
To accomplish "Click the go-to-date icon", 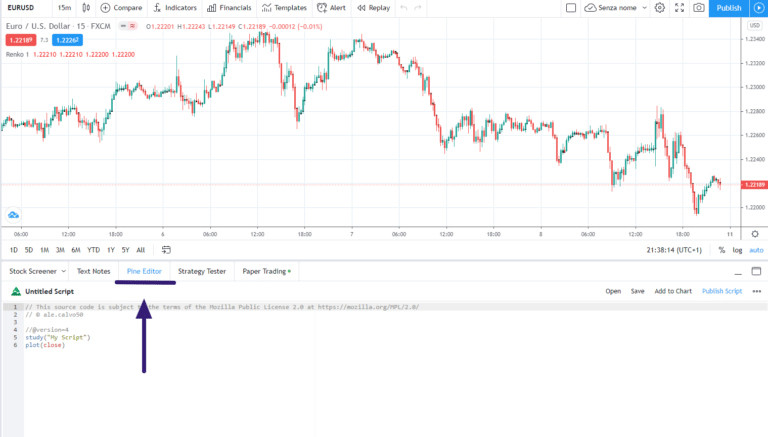I will coord(166,250).
